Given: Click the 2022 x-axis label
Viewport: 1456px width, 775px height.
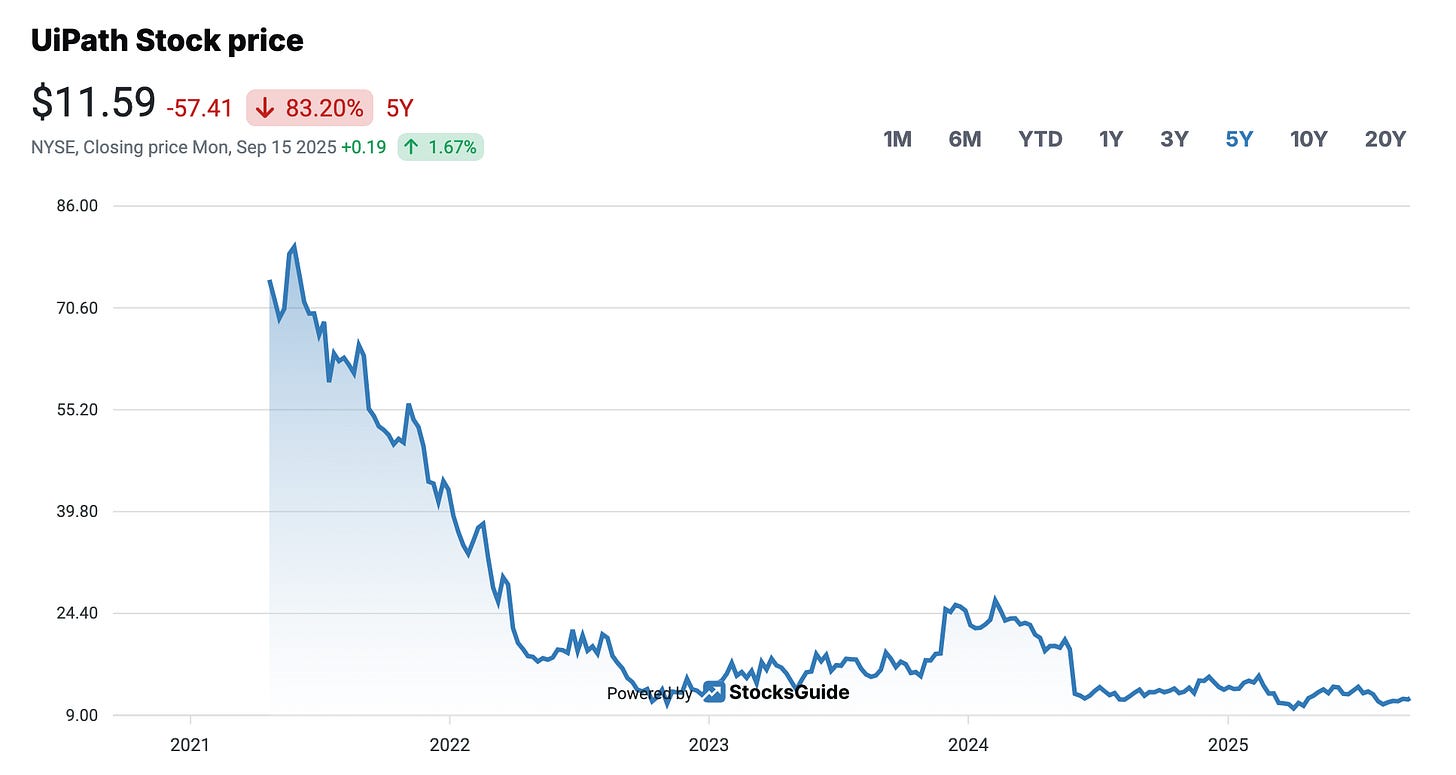Looking at the screenshot, I should pos(450,745).
